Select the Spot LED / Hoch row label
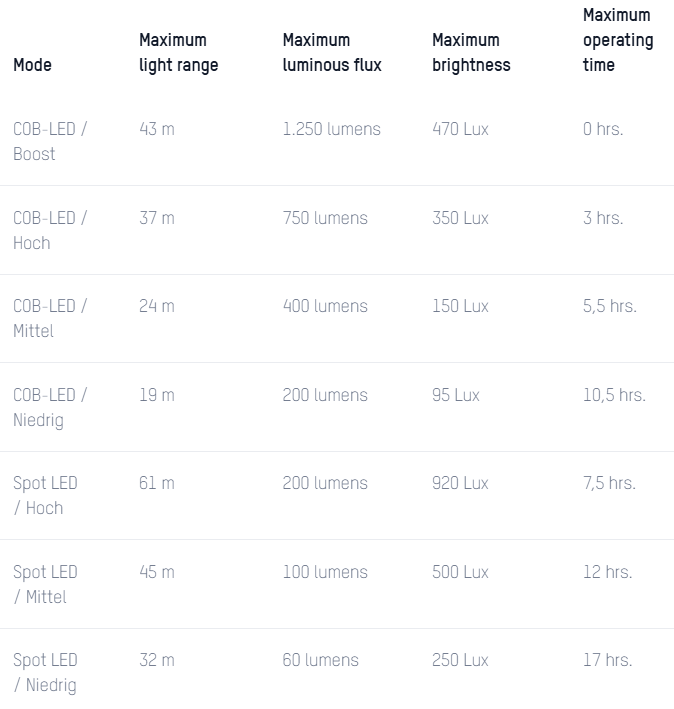Viewport: 674px width, 709px height. click(x=45, y=496)
